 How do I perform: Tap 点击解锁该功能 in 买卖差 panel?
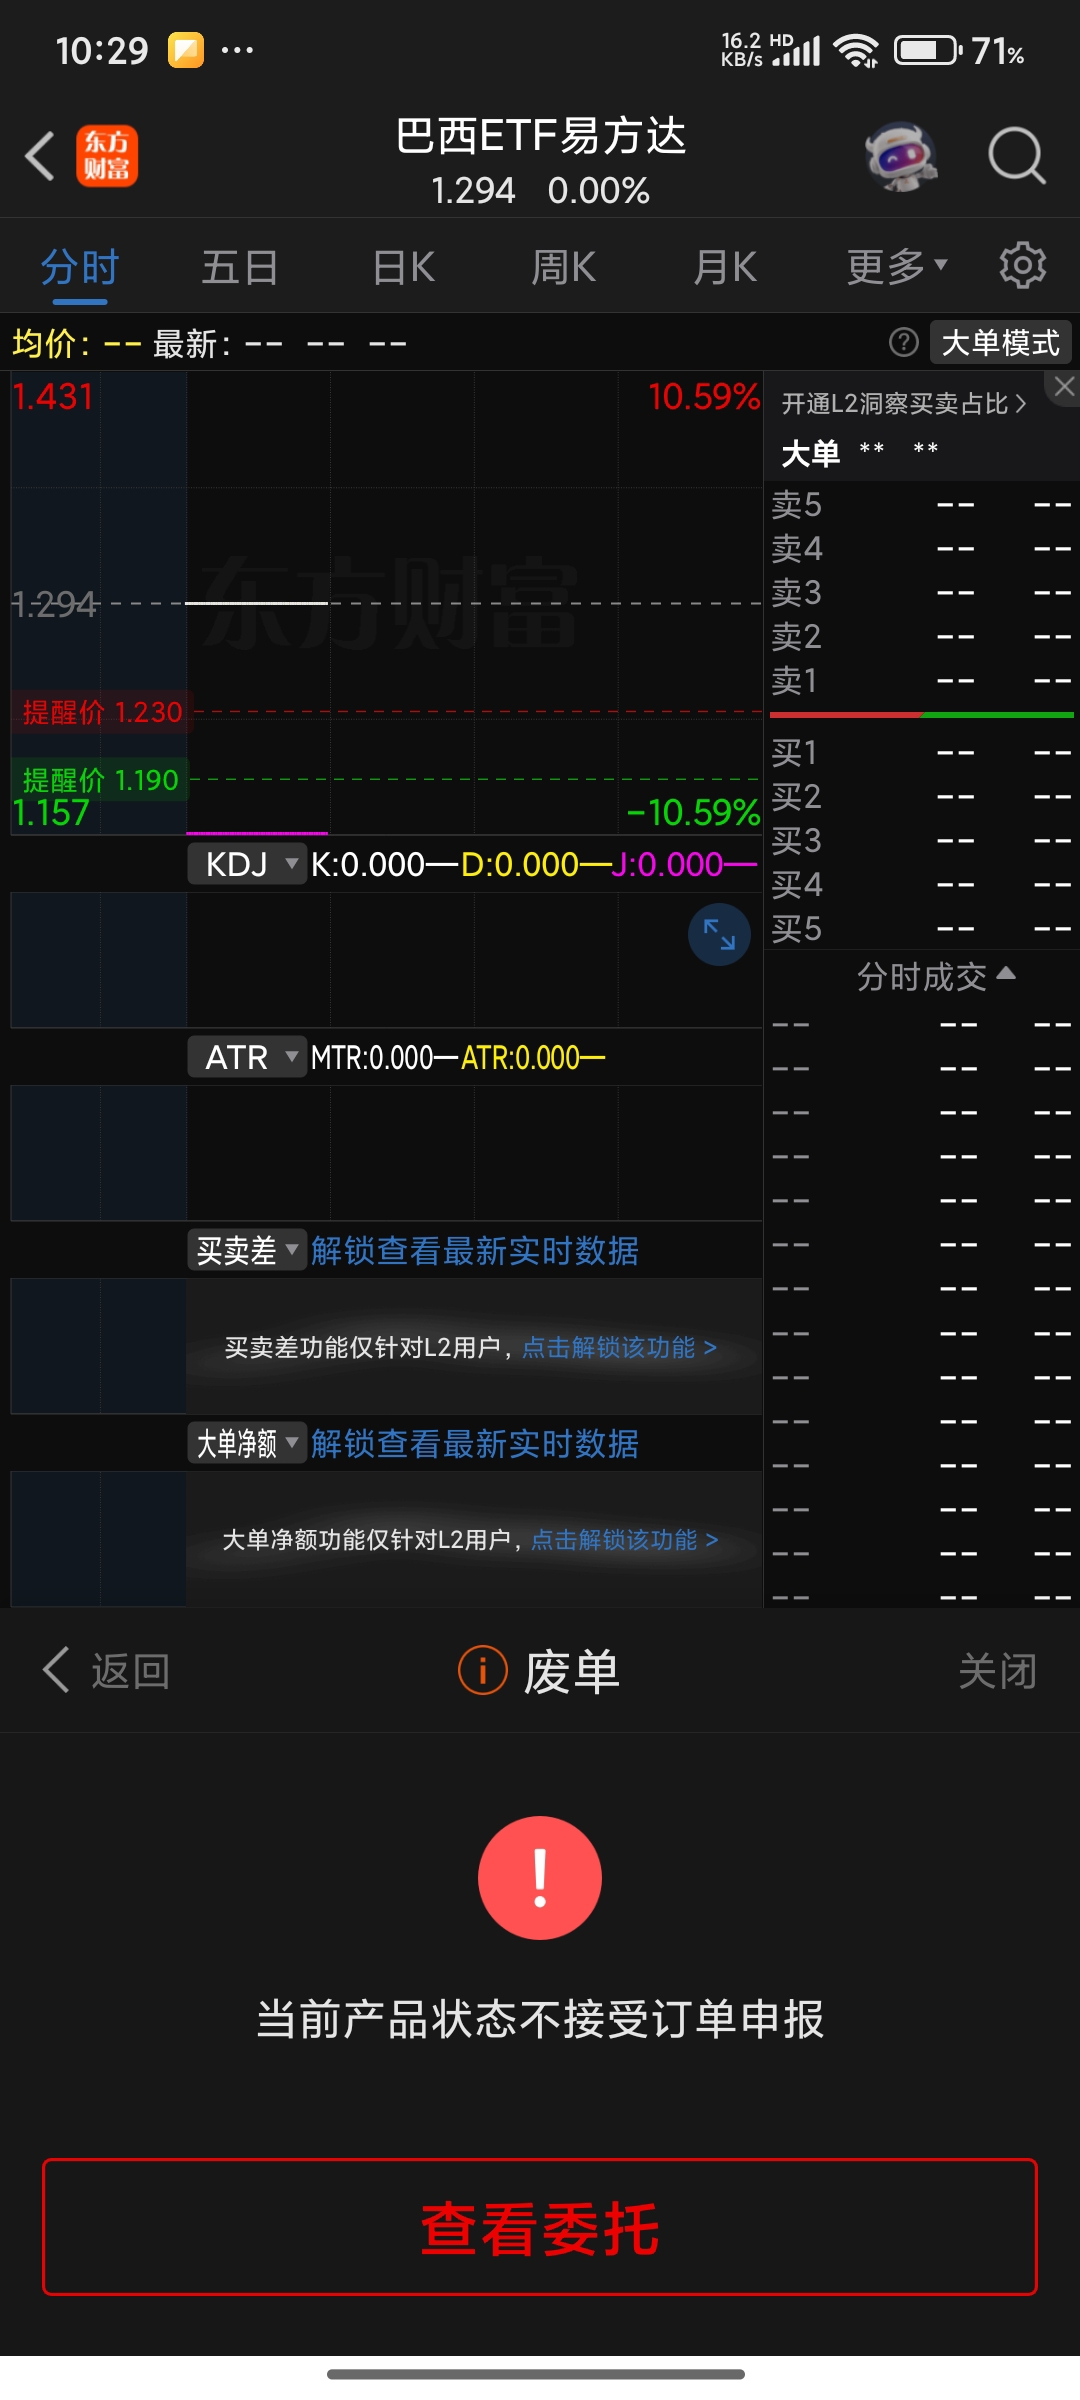click(620, 1347)
